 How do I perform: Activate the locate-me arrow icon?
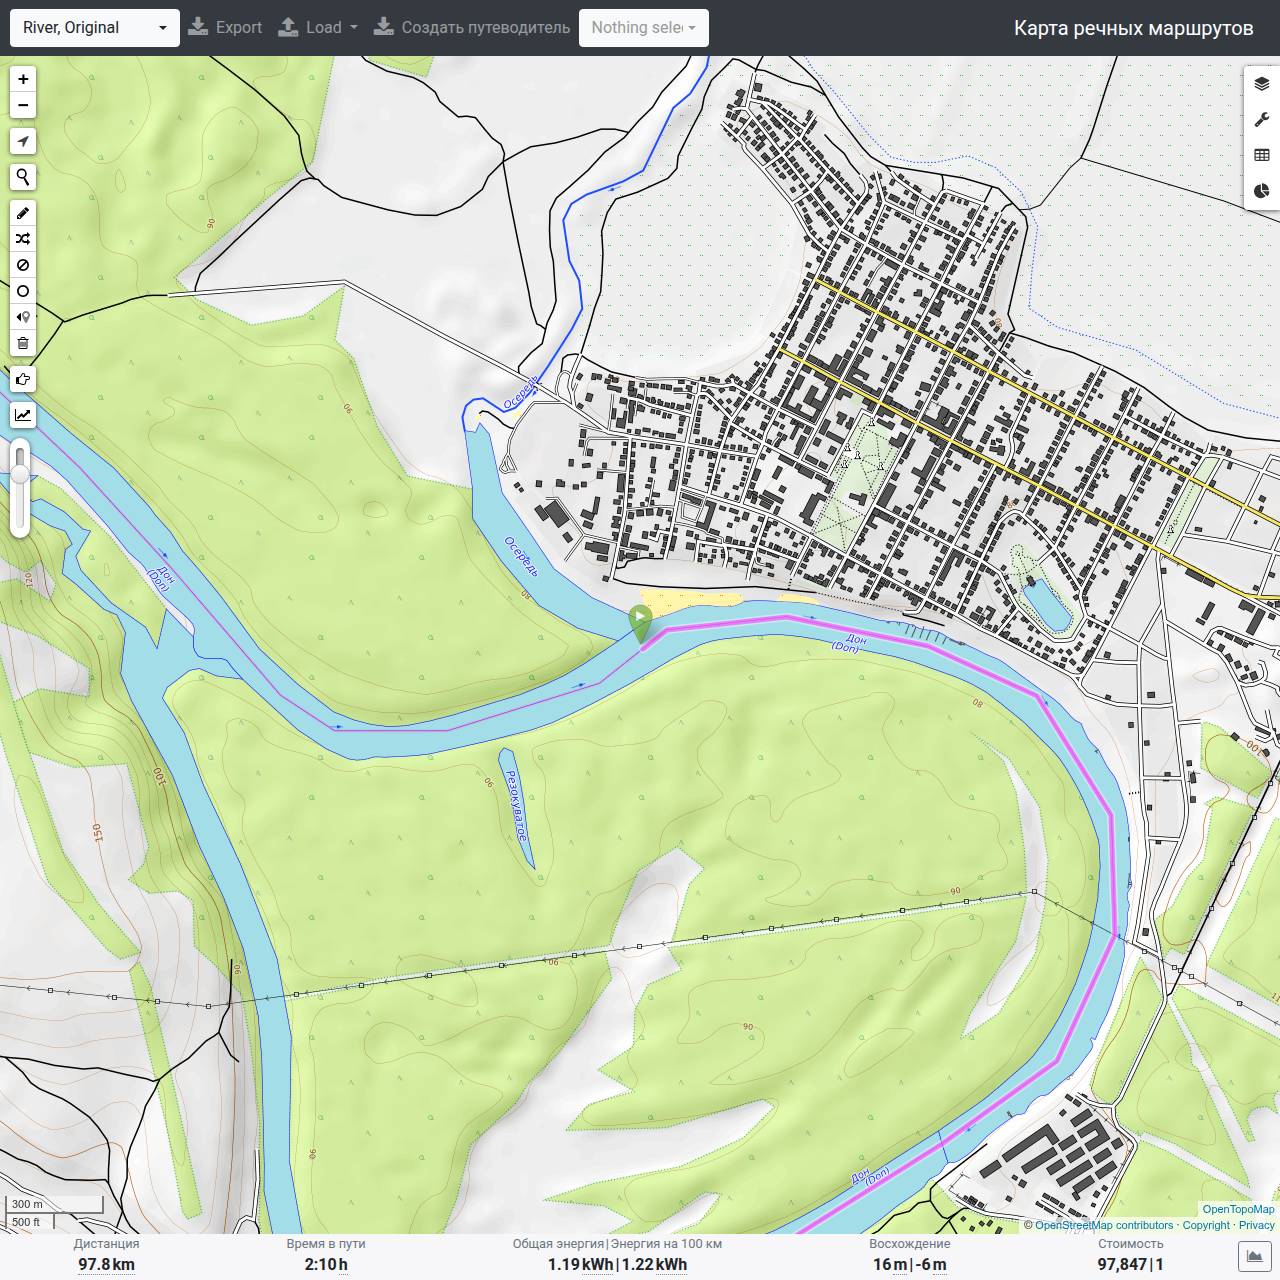[23, 141]
